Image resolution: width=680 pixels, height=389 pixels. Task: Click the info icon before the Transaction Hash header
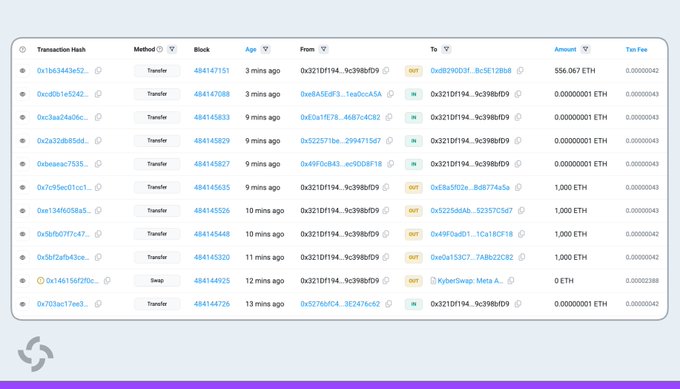[x=23, y=49]
